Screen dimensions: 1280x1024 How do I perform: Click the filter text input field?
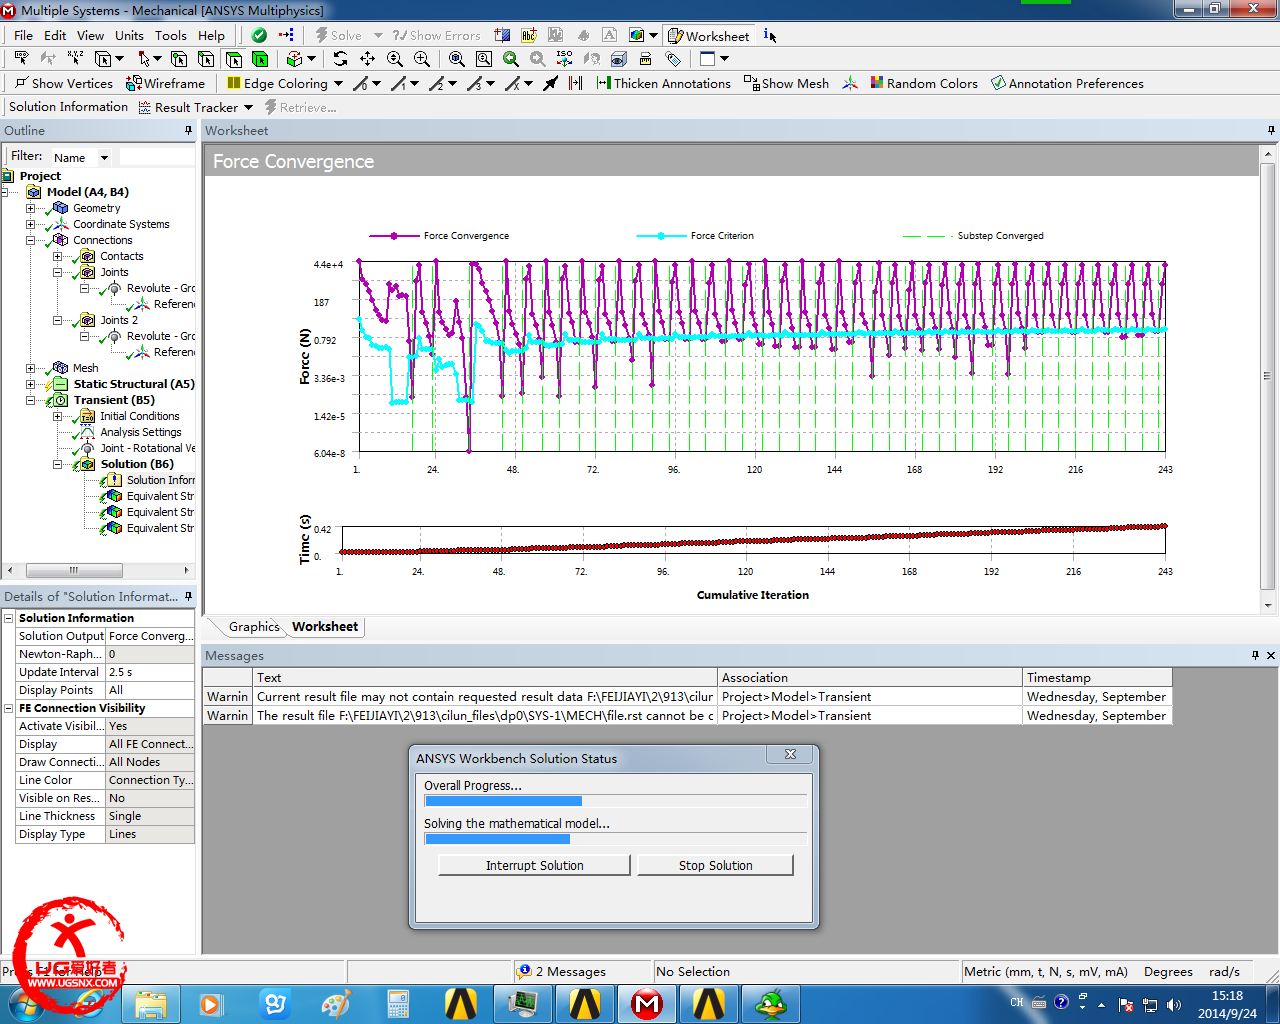click(x=156, y=157)
